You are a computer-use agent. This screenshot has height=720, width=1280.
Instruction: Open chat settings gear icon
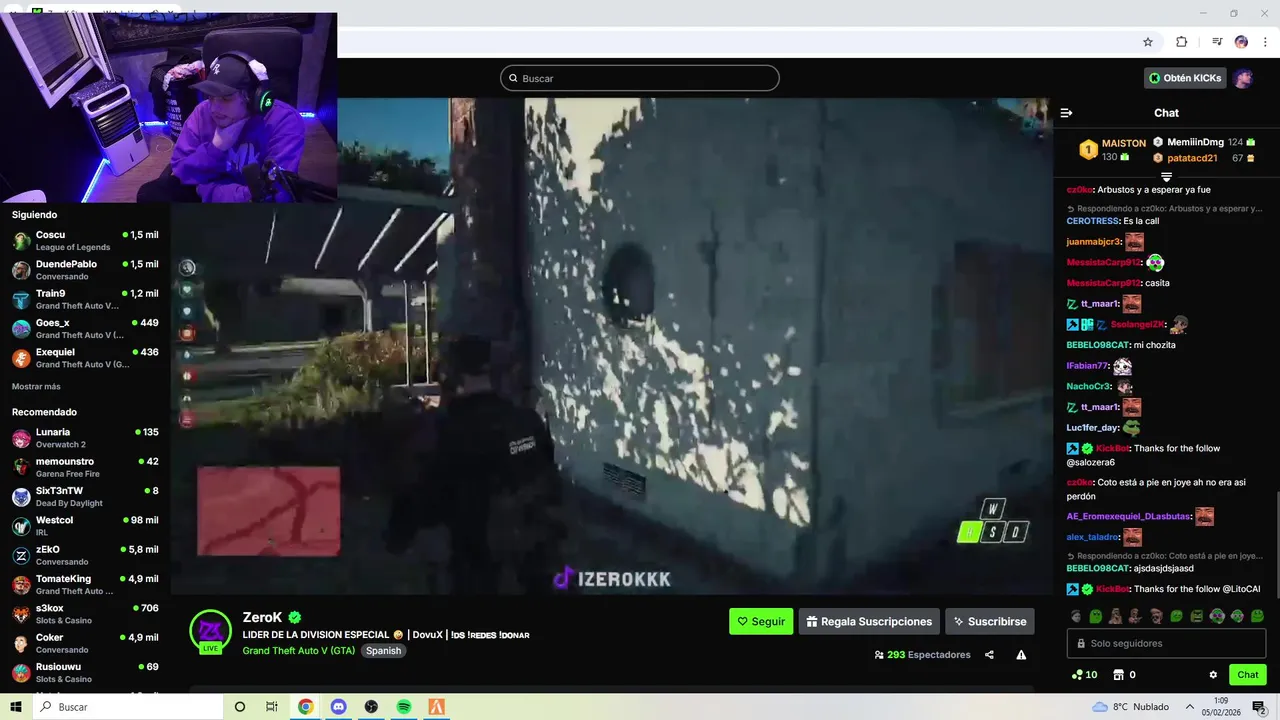coord(1213,675)
